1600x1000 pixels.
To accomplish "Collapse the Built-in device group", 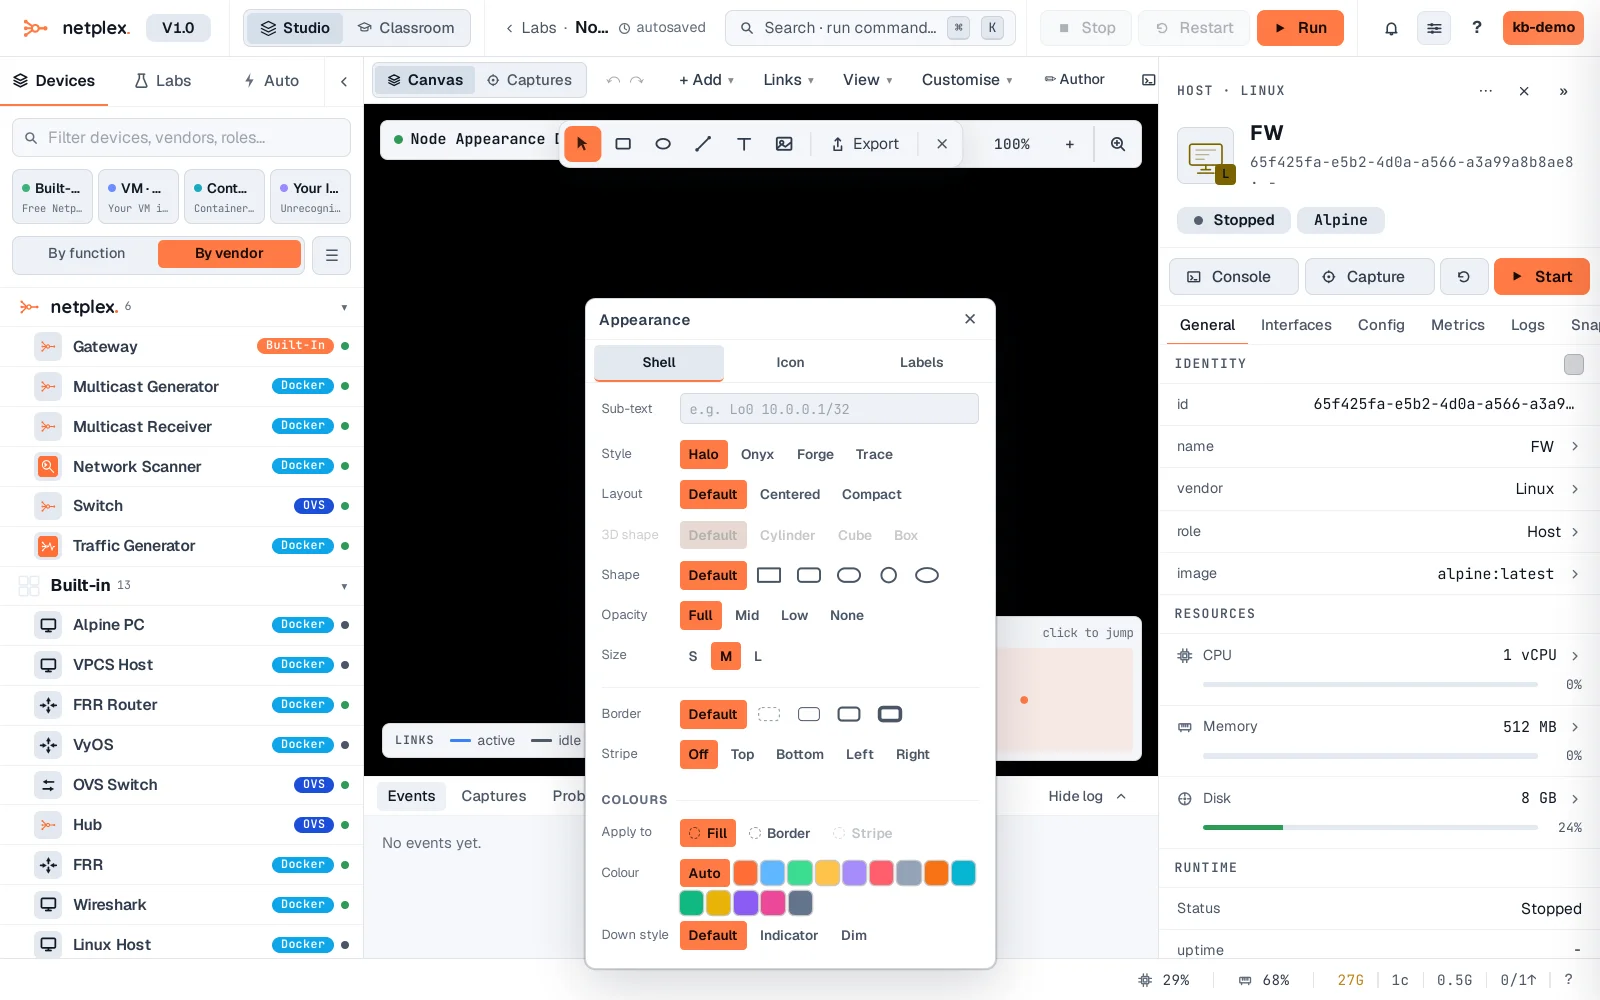I will click(x=344, y=586).
